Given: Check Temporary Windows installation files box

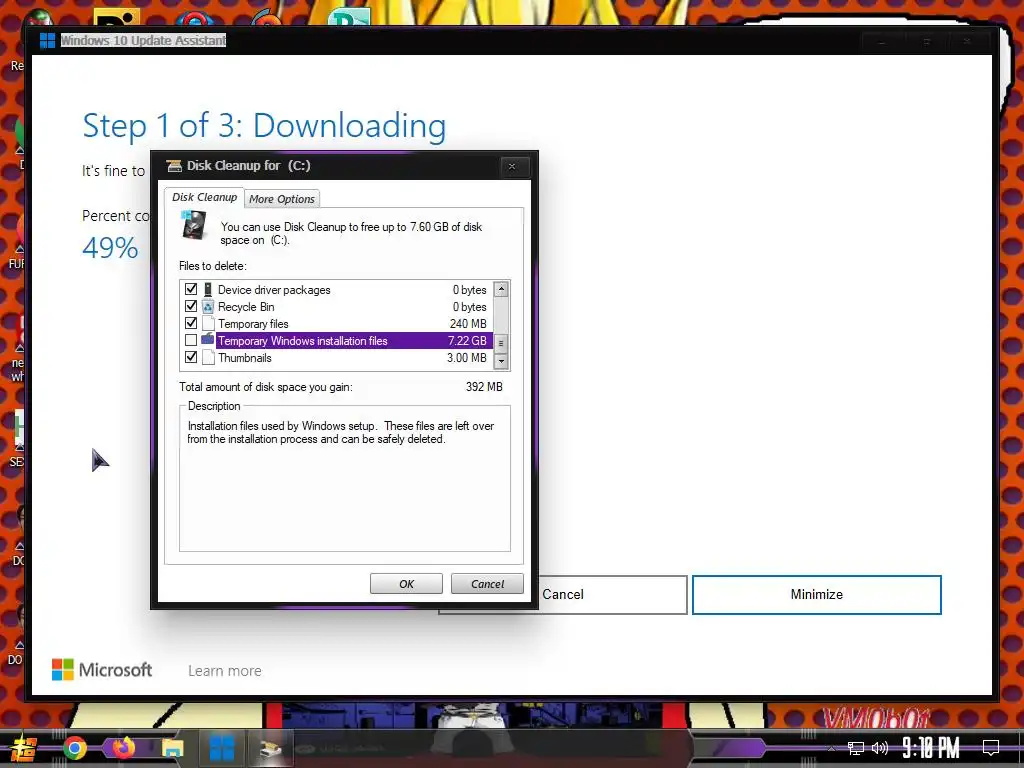Looking at the screenshot, I should point(191,340).
